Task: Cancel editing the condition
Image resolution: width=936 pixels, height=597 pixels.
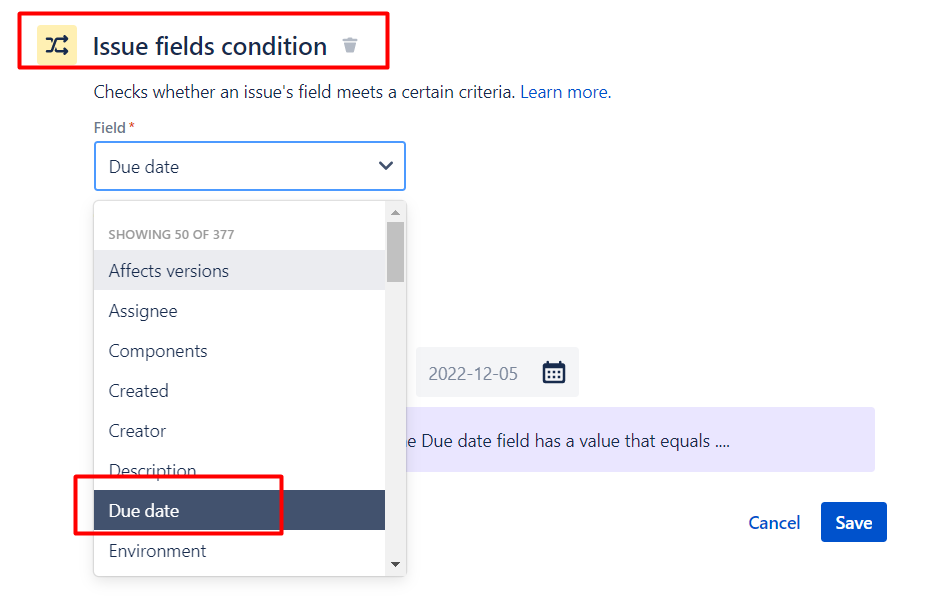Action: click(x=774, y=522)
